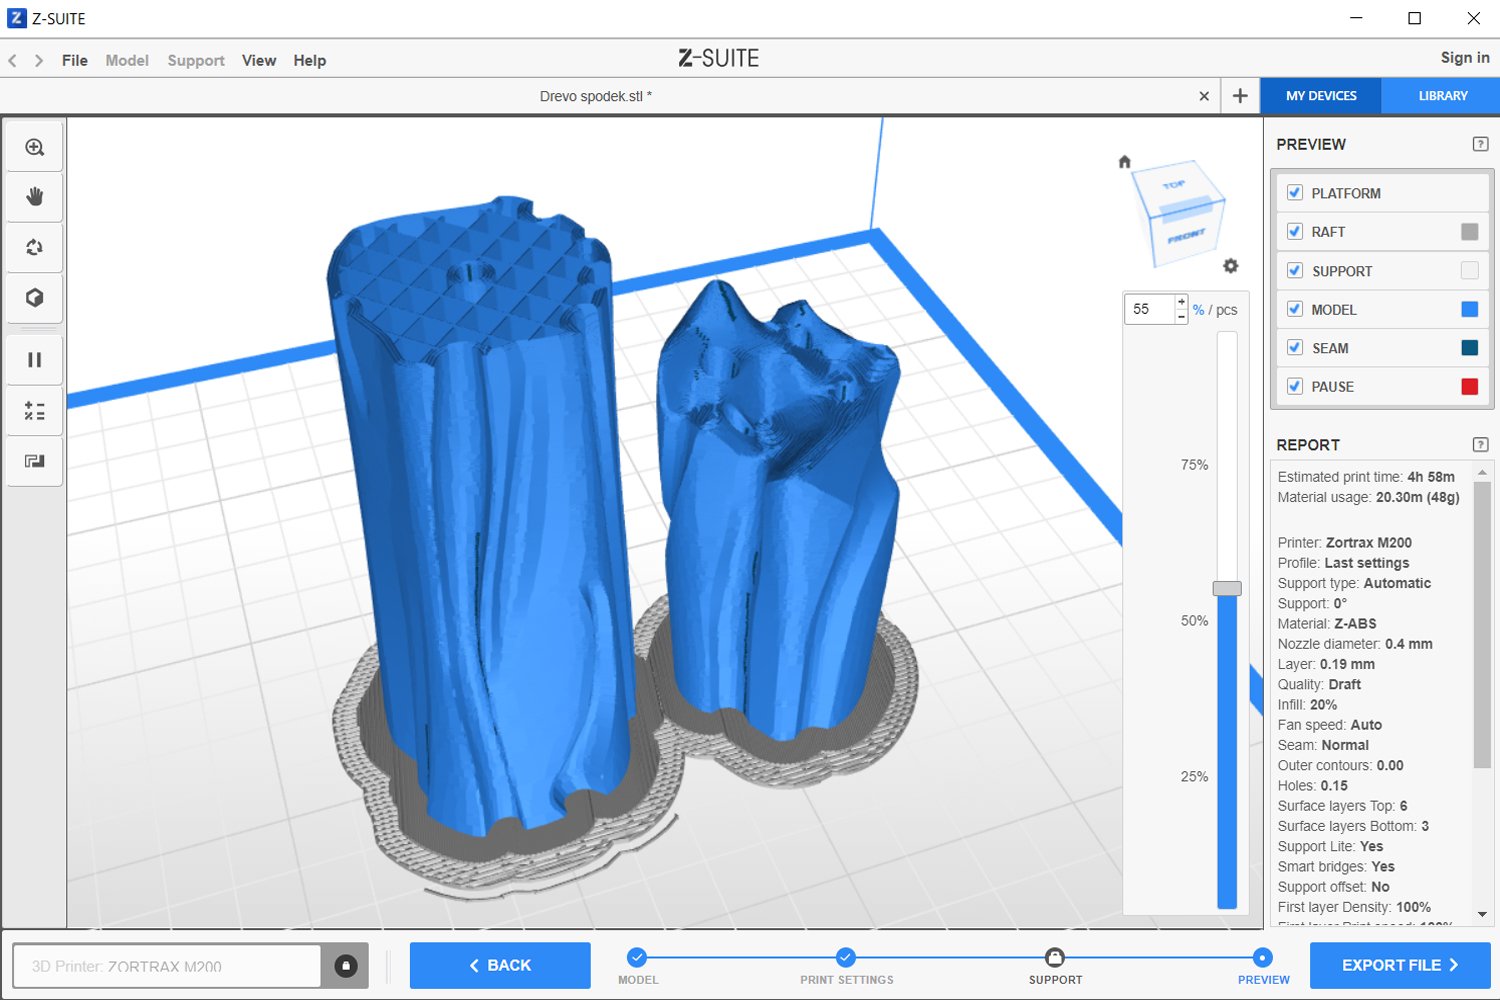Screen dimensions: 1500x1000
Task: Open view settings gear icon
Action: (1231, 266)
